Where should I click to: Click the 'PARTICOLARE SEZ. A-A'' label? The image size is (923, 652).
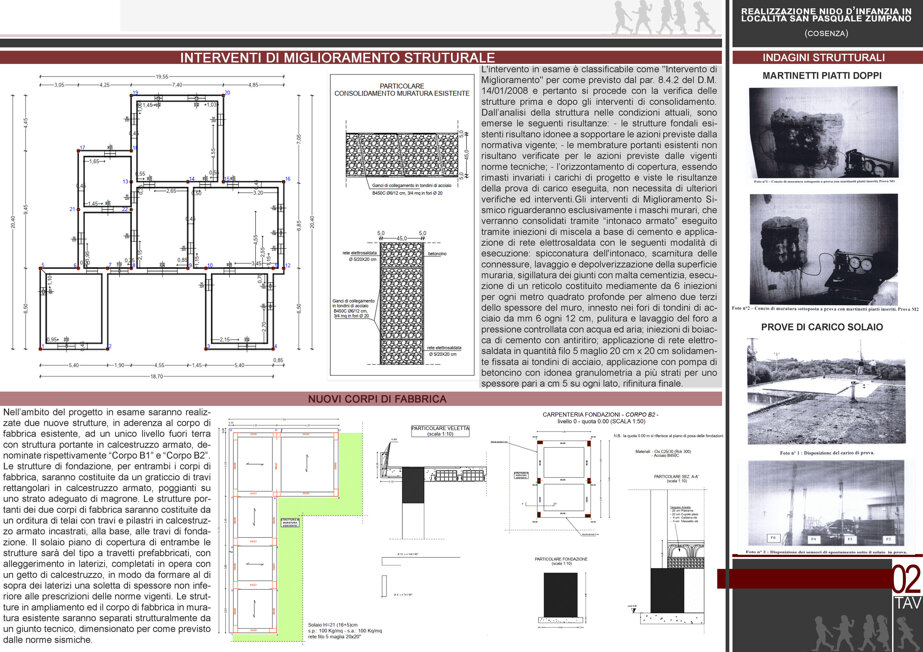pos(678,478)
